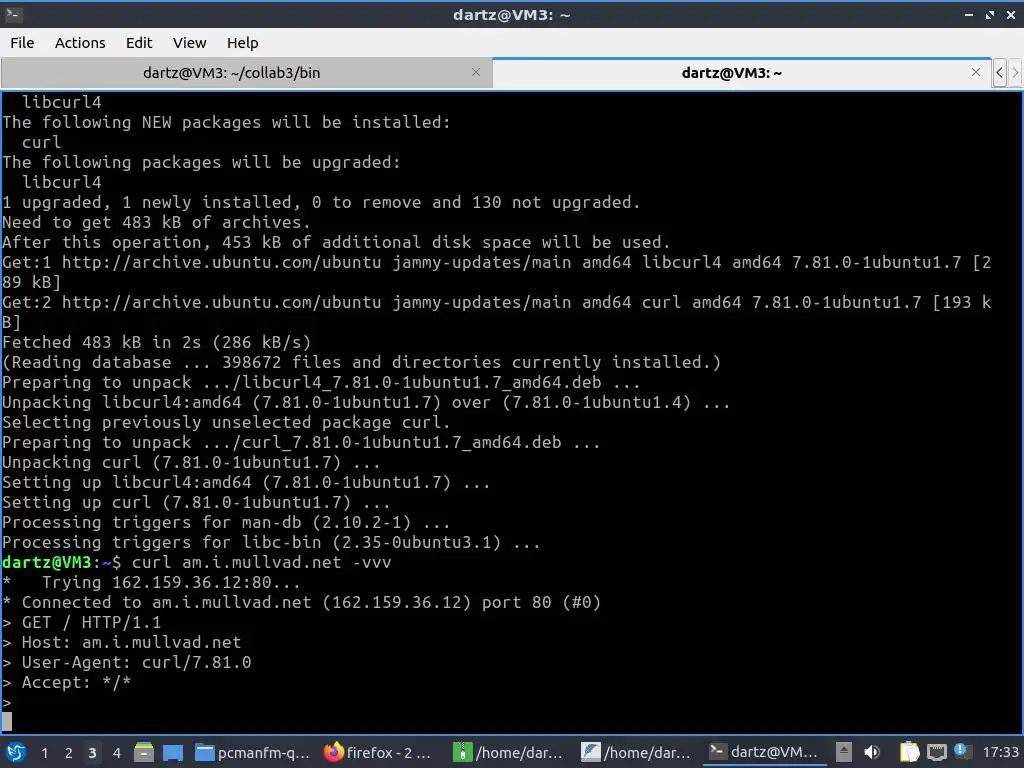Viewport: 1024px width, 768px height.
Task: Maximize the terminal window
Action: click(990, 14)
